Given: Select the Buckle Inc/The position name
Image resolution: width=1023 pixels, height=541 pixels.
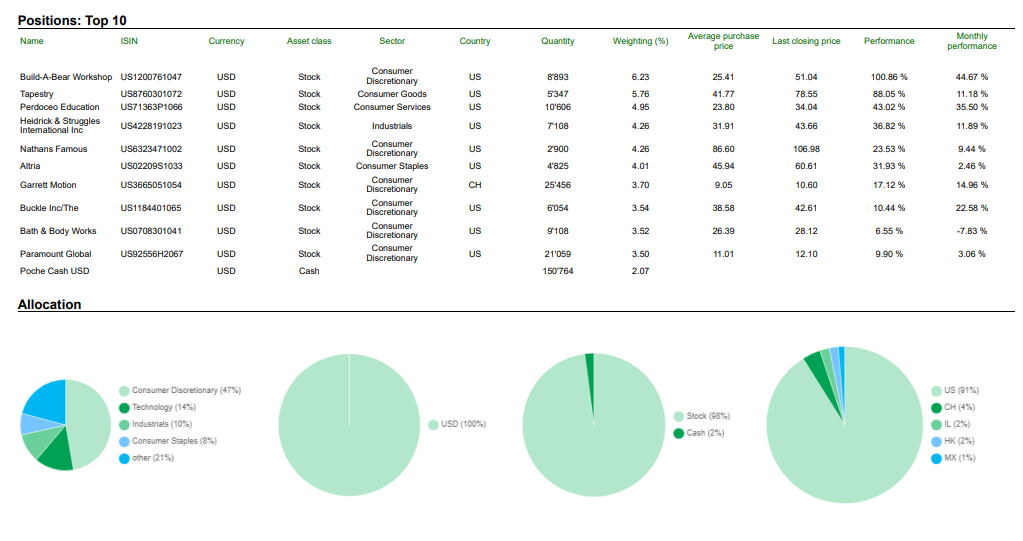Looking at the screenshot, I should (49, 208).
